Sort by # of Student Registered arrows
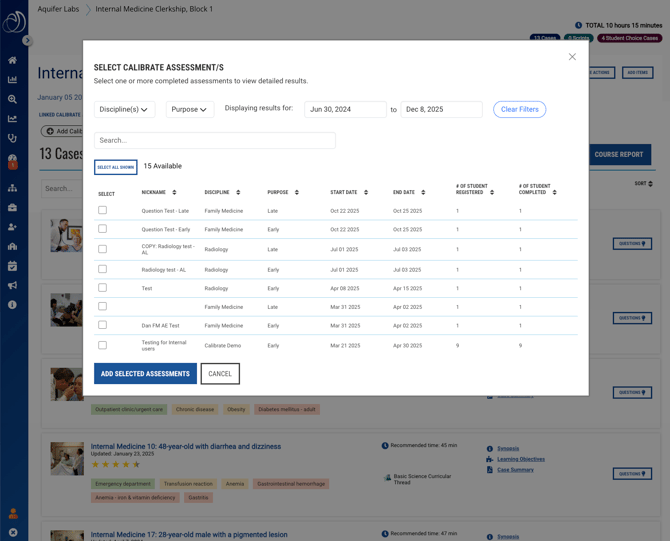Viewport: 670px width, 541px height. (x=492, y=192)
